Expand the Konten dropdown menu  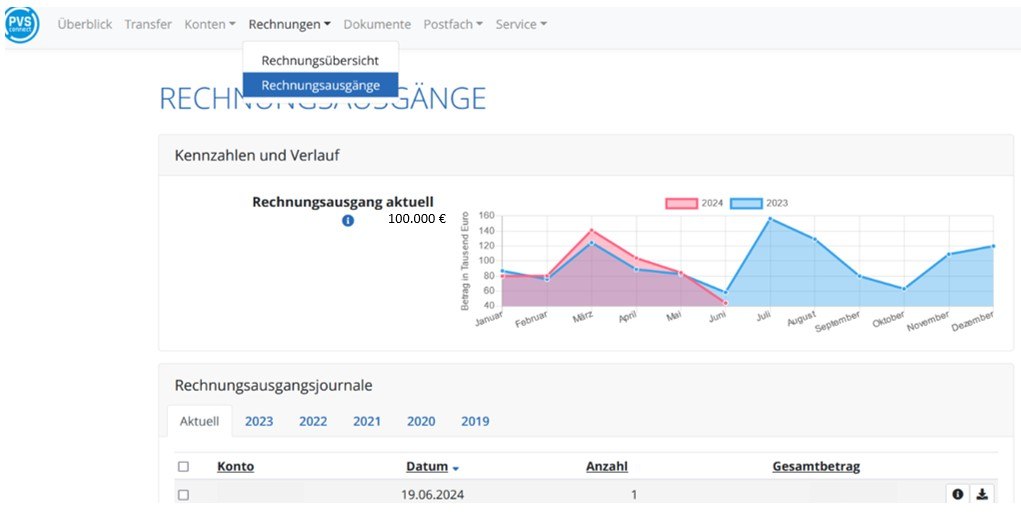pos(210,24)
